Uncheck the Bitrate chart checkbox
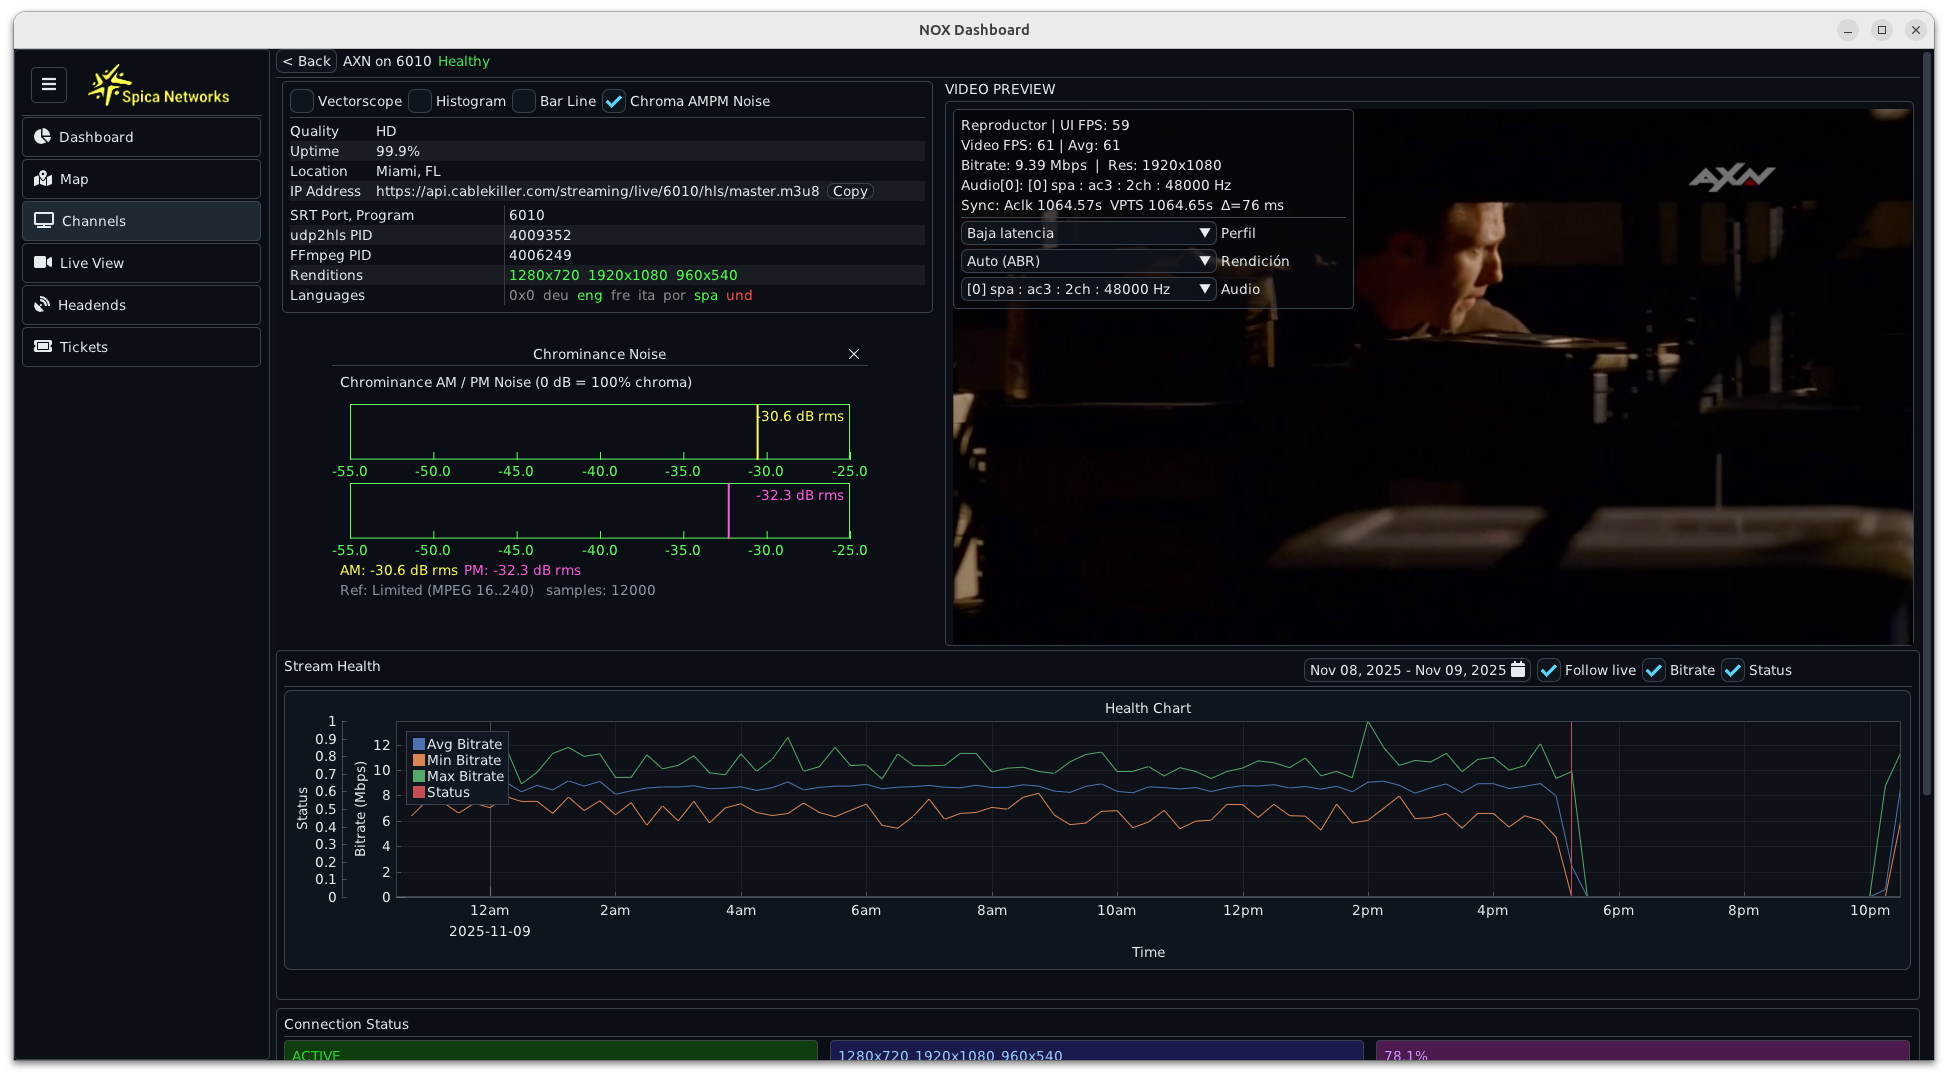Image resolution: width=1948 pixels, height=1077 pixels. tap(1654, 670)
